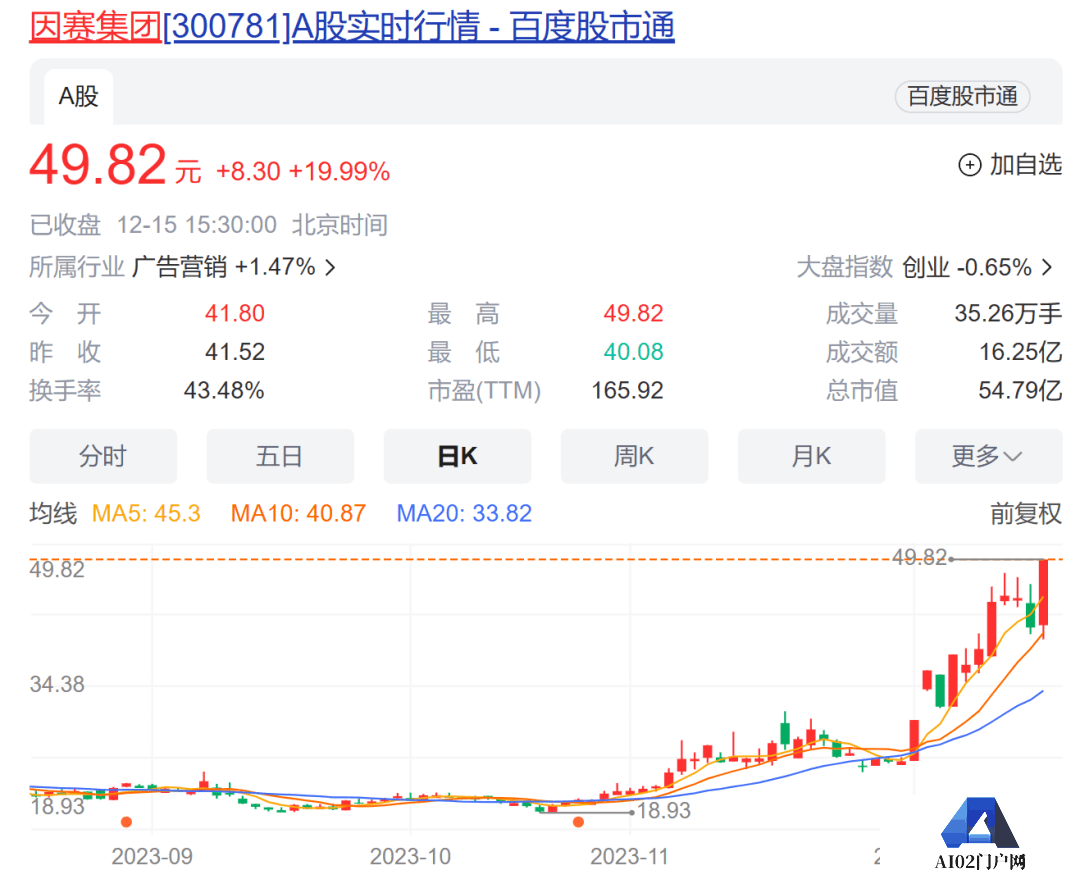1080x870 pixels.
Task: Click the MA10: 40.87 indicator label
Action: point(298,513)
